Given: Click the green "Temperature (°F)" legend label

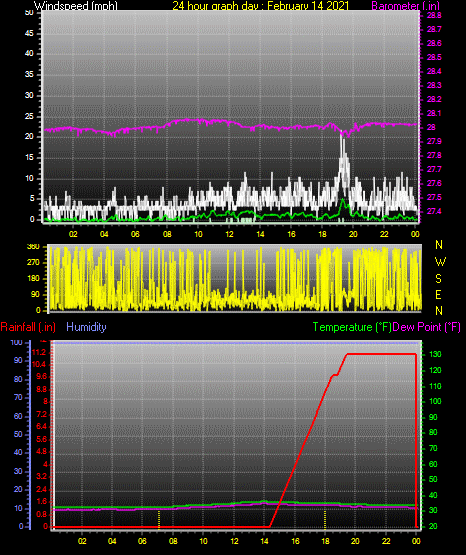Looking at the screenshot, I should [x=352, y=327].
